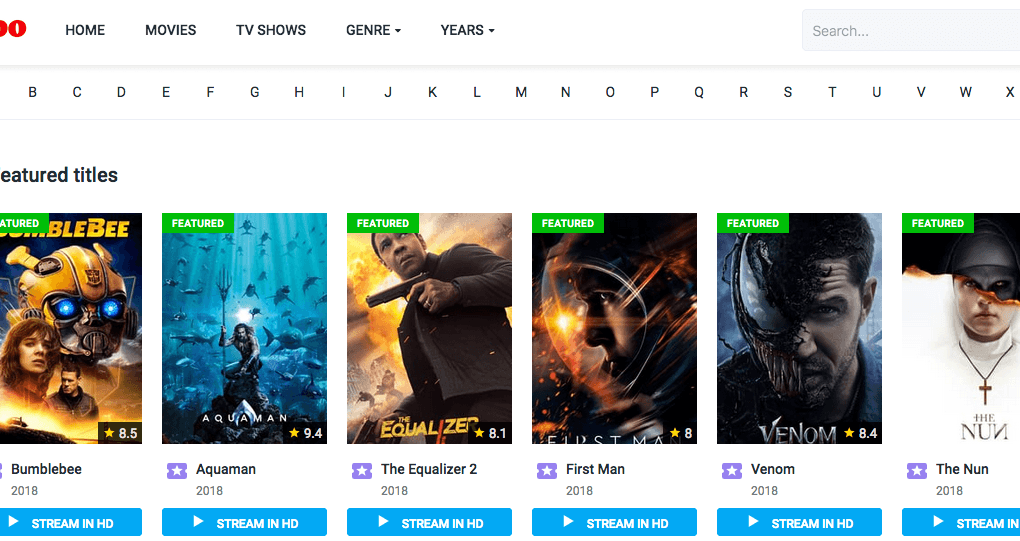The width and height of the screenshot is (1020, 541).
Task: Filter titles by letter U
Action: click(876, 92)
